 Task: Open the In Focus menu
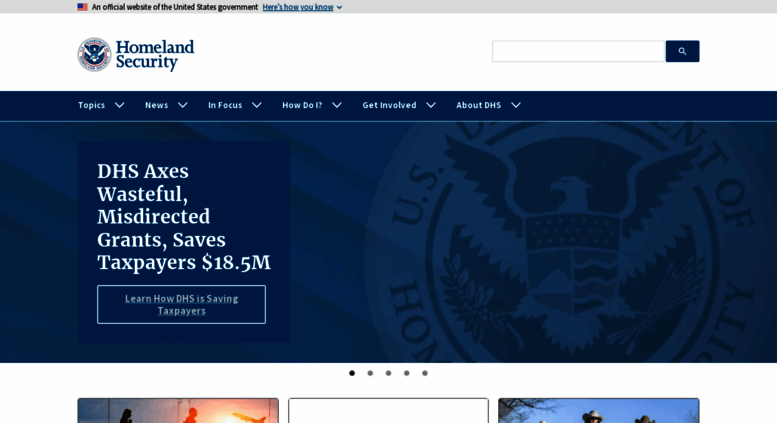click(225, 105)
